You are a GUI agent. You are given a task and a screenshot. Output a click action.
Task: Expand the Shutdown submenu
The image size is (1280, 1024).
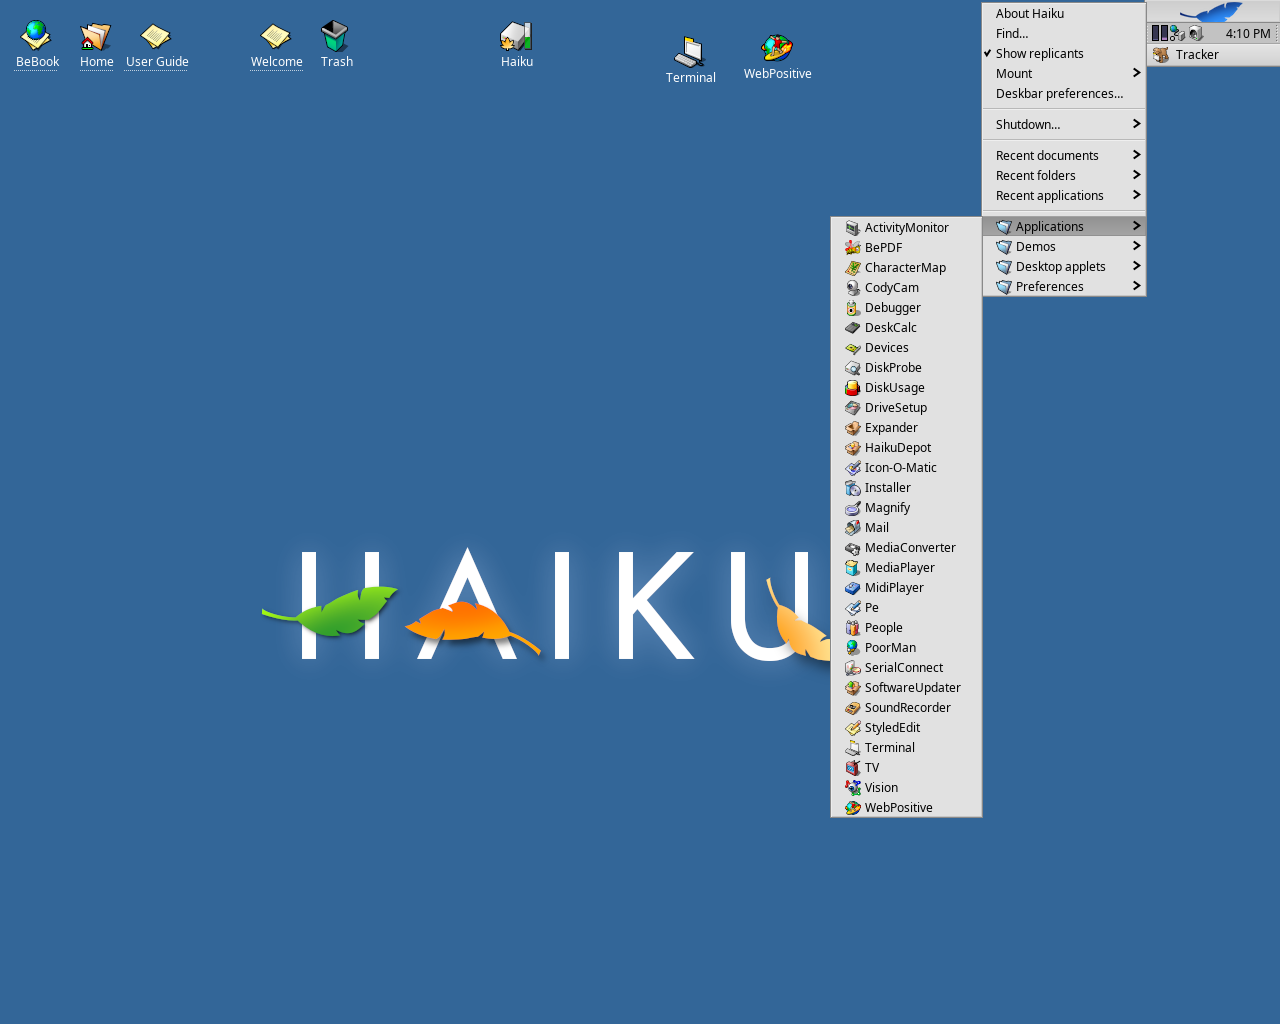[x=1063, y=125]
